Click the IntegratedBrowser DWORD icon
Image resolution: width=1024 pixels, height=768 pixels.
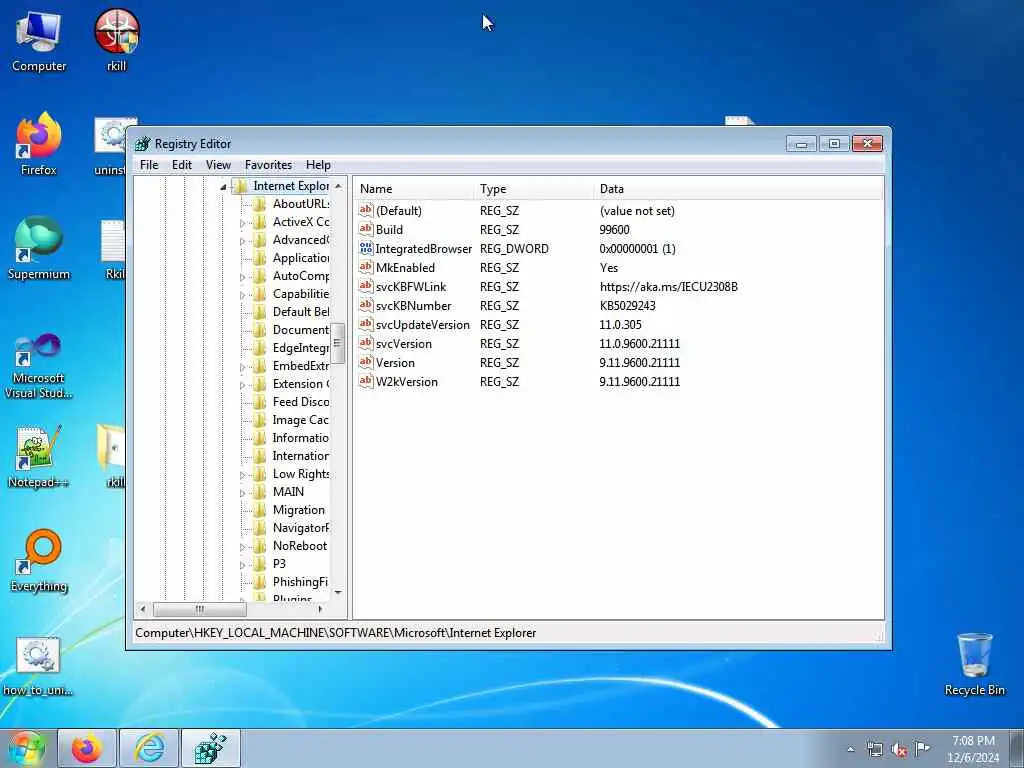pos(366,248)
